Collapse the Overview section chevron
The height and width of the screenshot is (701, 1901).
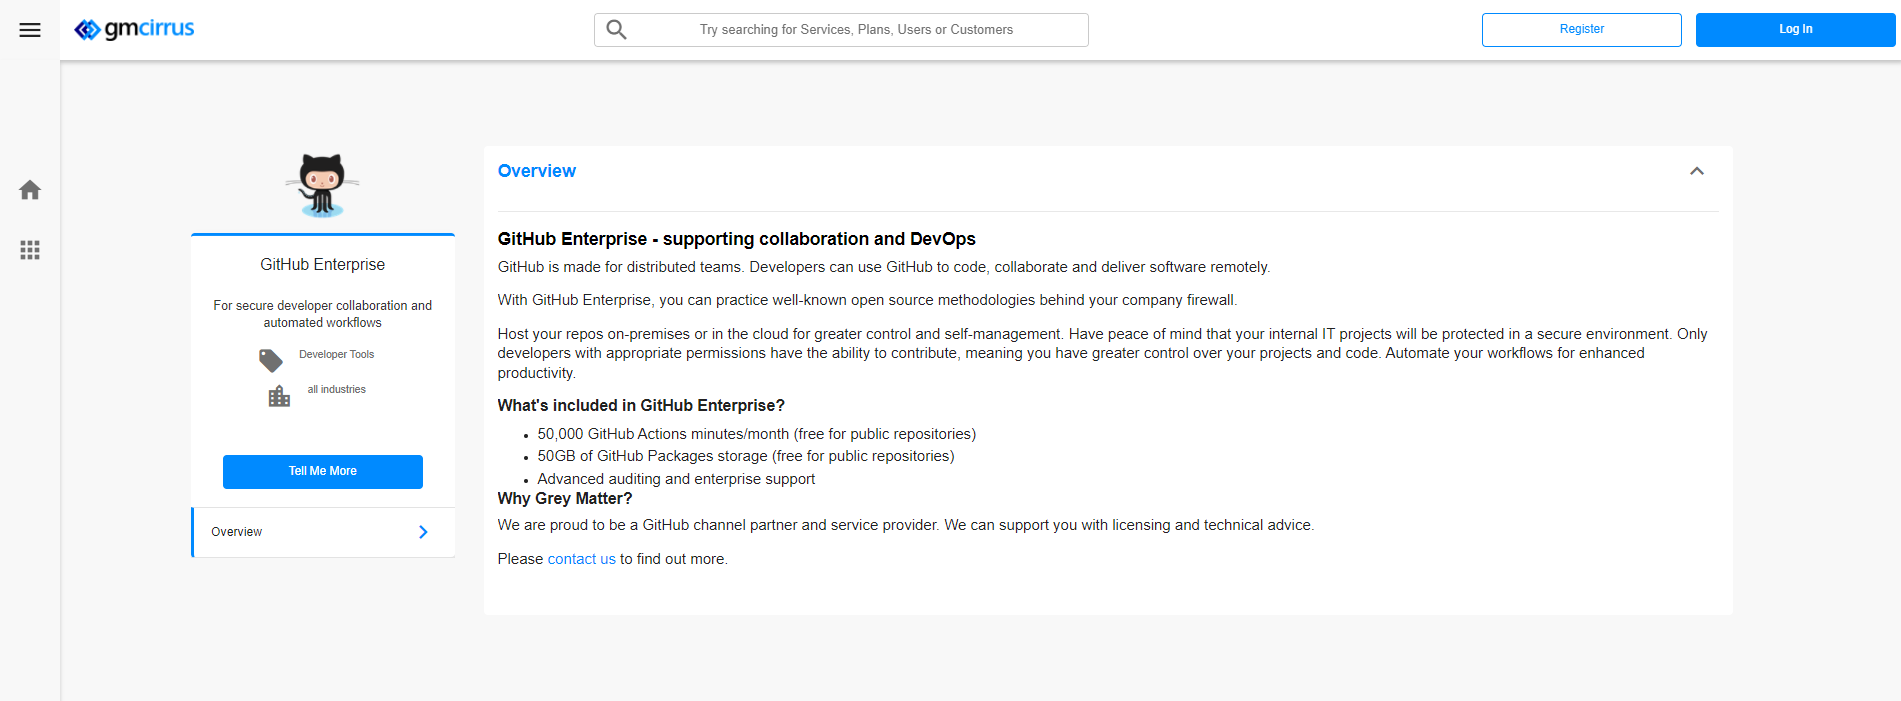[1697, 171]
